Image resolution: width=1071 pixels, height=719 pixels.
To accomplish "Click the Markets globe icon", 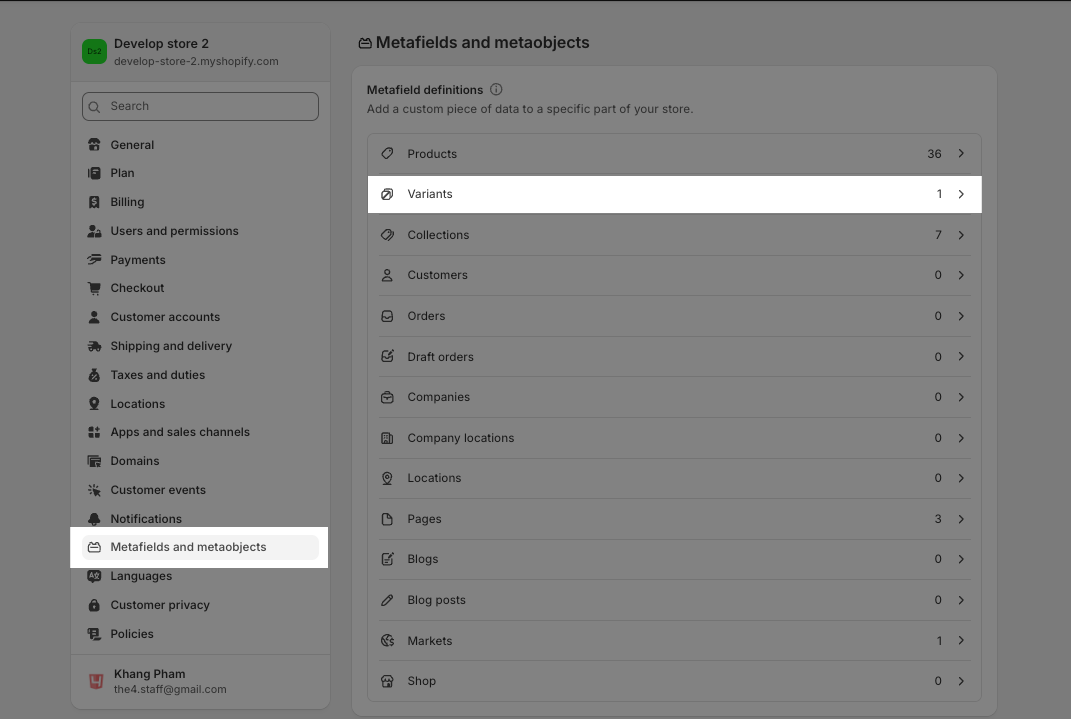I will point(387,641).
